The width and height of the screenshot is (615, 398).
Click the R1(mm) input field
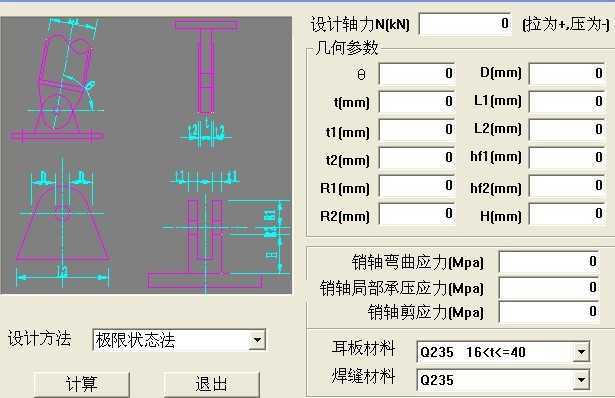tap(417, 186)
